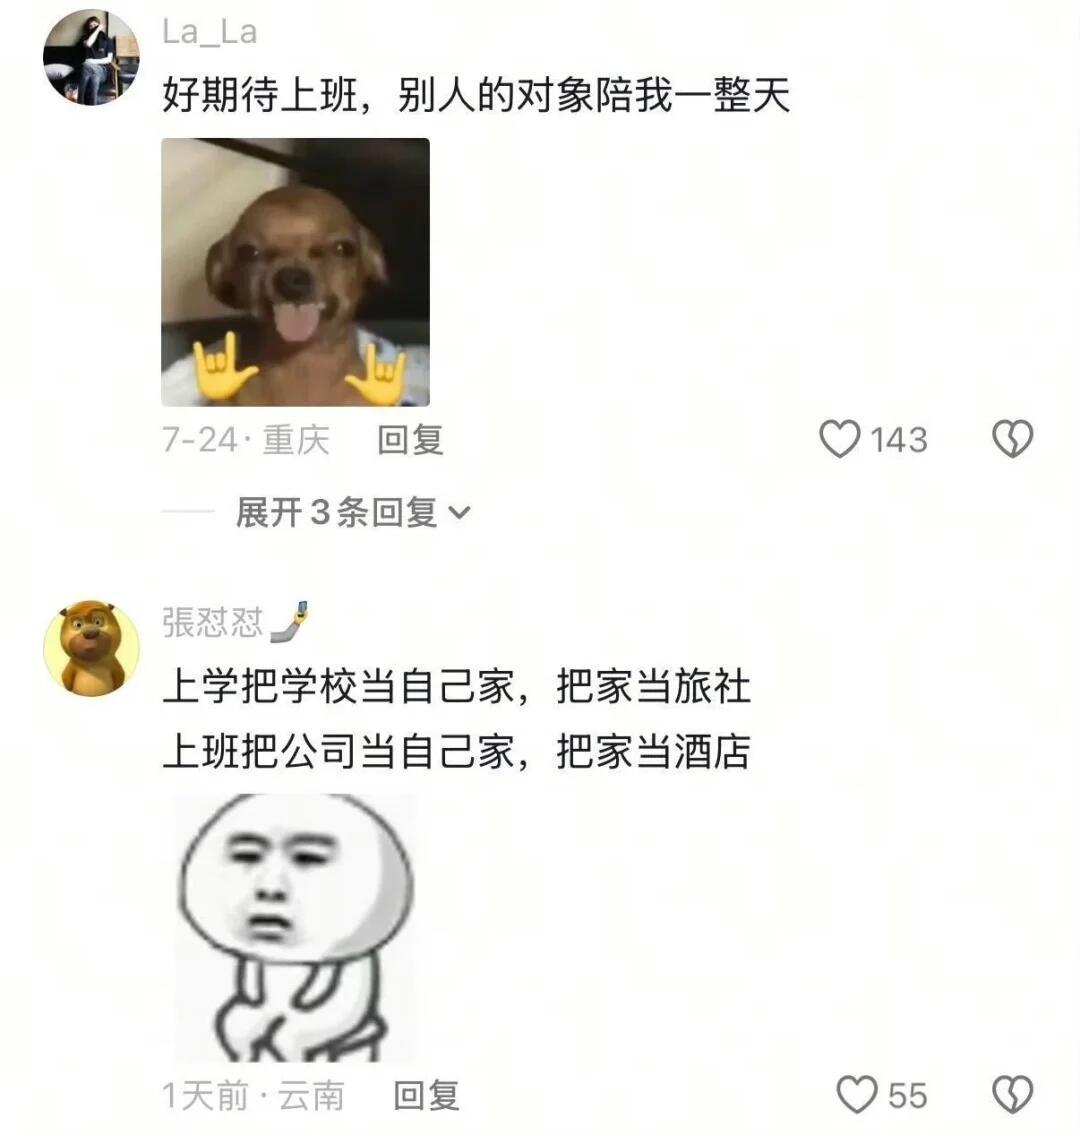This screenshot has width=1080, height=1135.
Task: Like La_La's comment with the heart icon
Action: pyautogui.click(x=840, y=439)
